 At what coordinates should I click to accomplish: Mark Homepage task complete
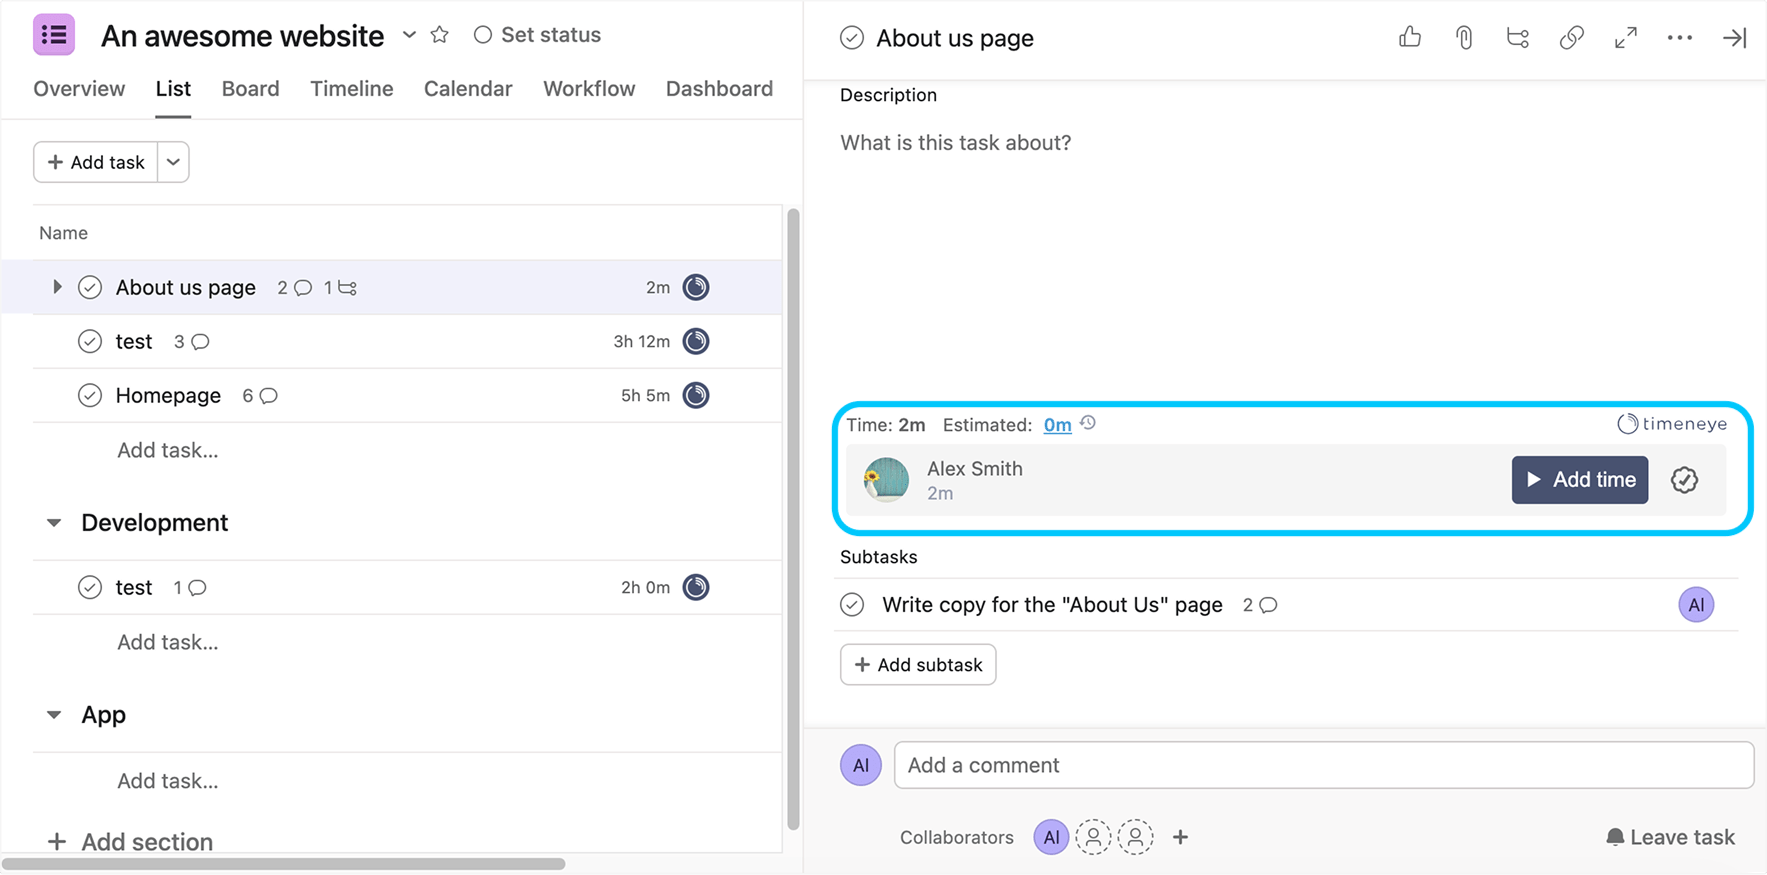click(90, 395)
